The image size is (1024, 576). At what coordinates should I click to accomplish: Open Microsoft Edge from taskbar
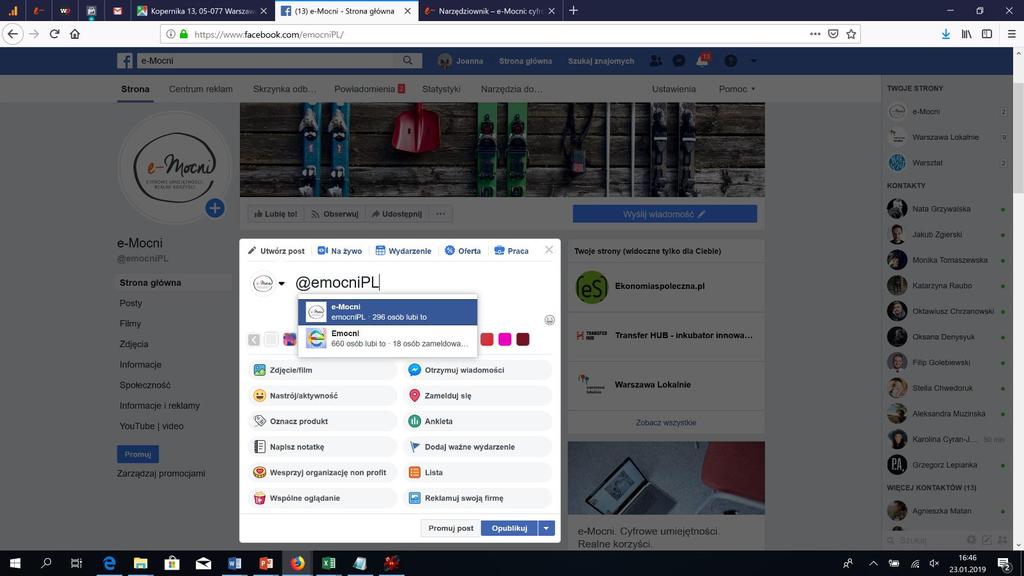[x=109, y=563]
